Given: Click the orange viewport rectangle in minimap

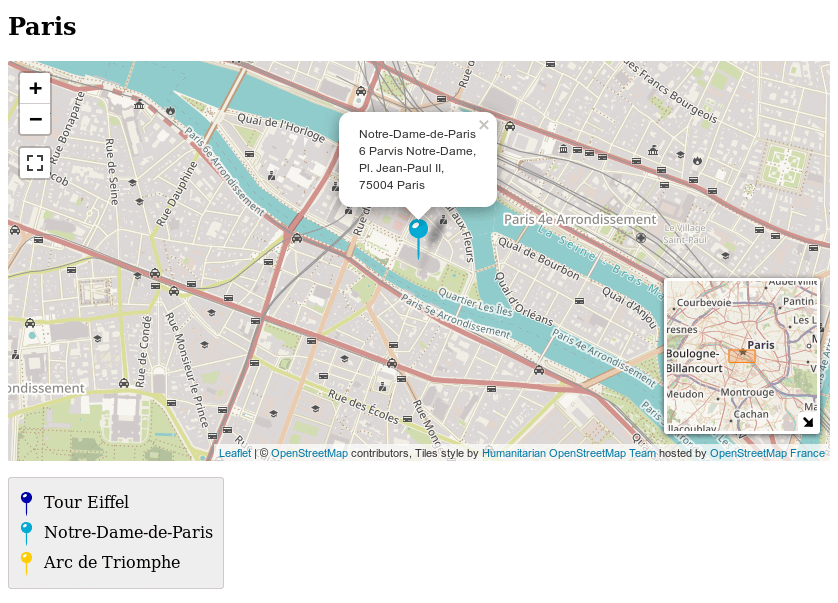Looking at the screenshot, I should click(741, 356).
